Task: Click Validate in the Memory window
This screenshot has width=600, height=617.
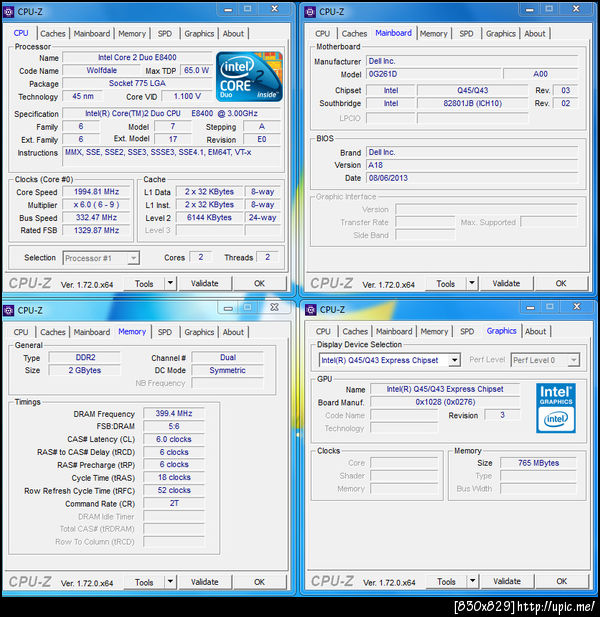Action: pos(205,582)
